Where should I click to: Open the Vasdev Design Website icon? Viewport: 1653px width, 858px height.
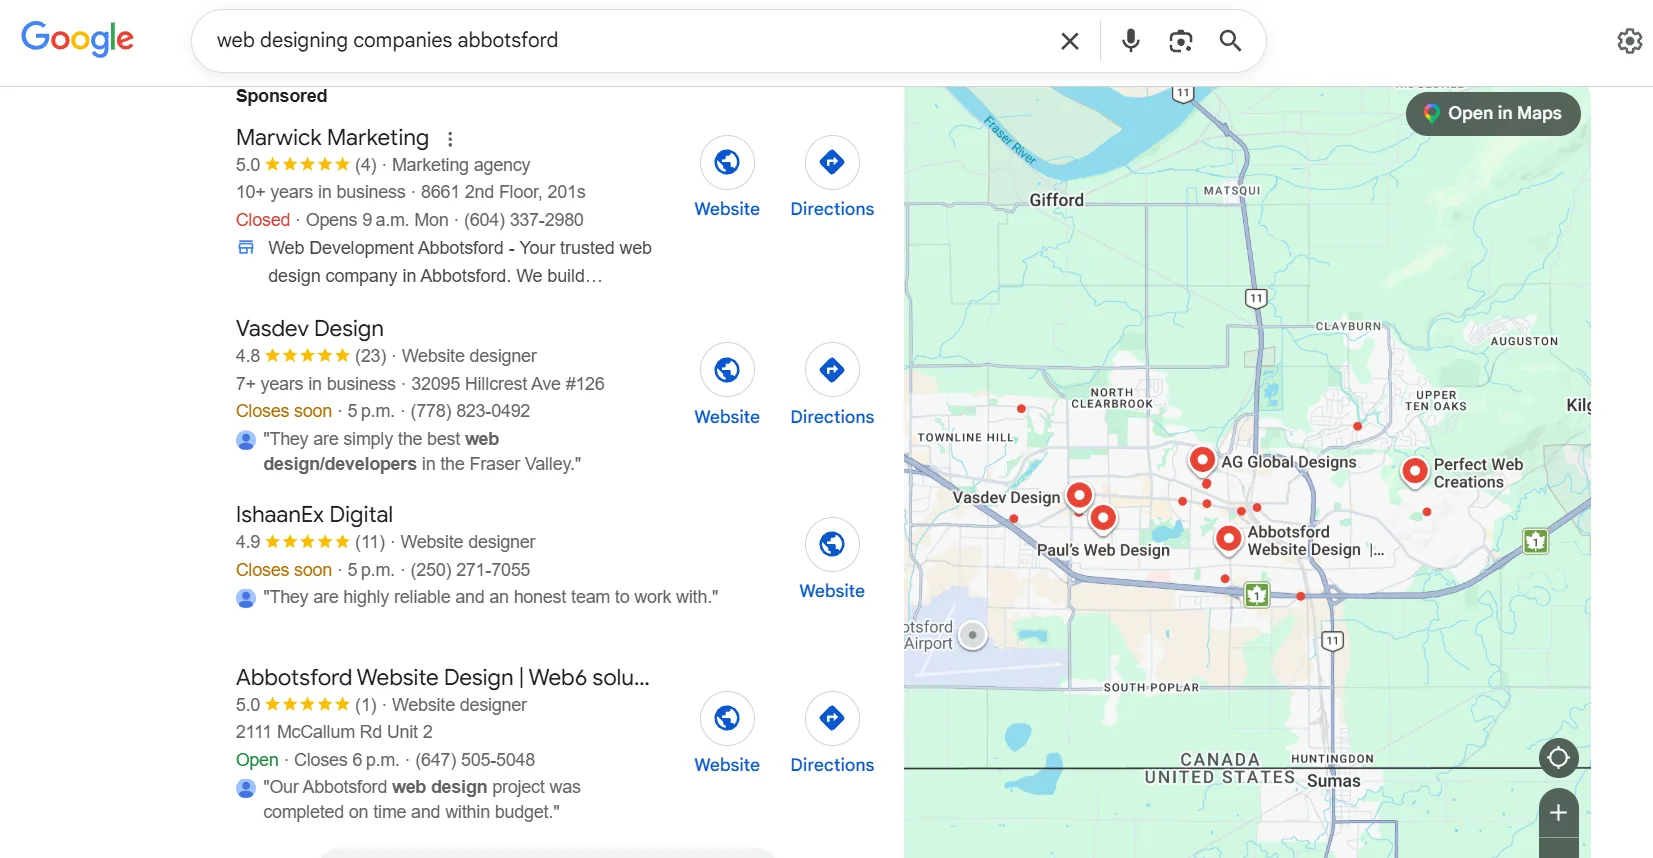[727, 370]
